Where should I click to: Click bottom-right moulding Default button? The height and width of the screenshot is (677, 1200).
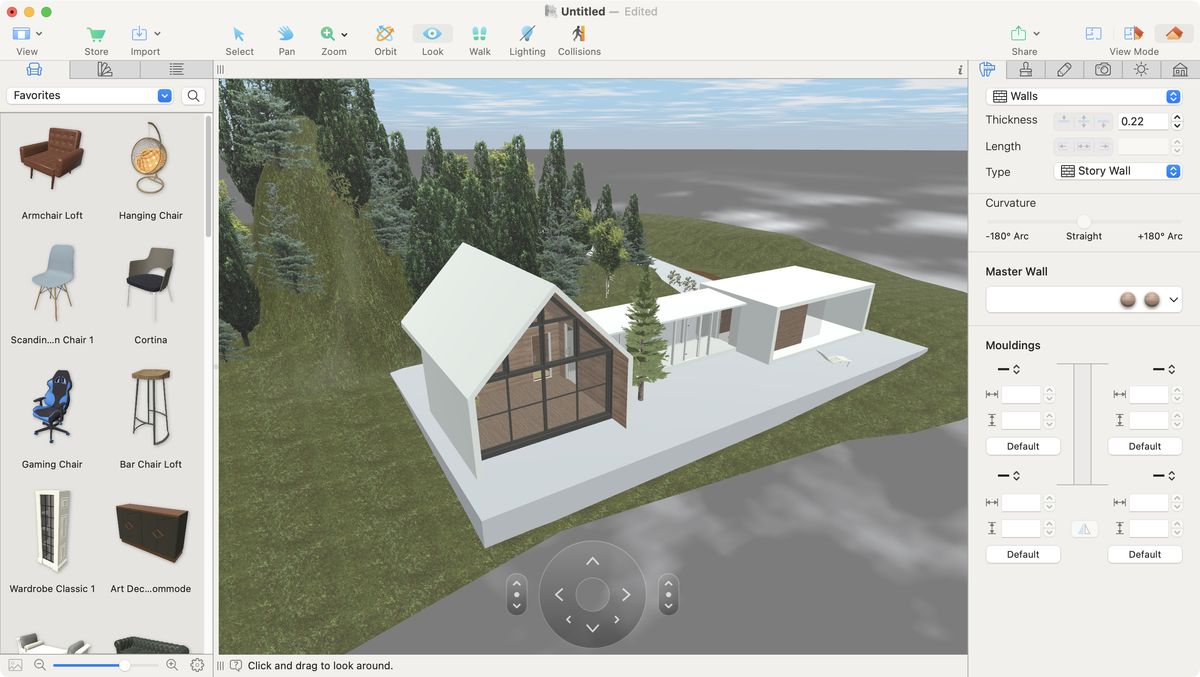pos(1145,554)
